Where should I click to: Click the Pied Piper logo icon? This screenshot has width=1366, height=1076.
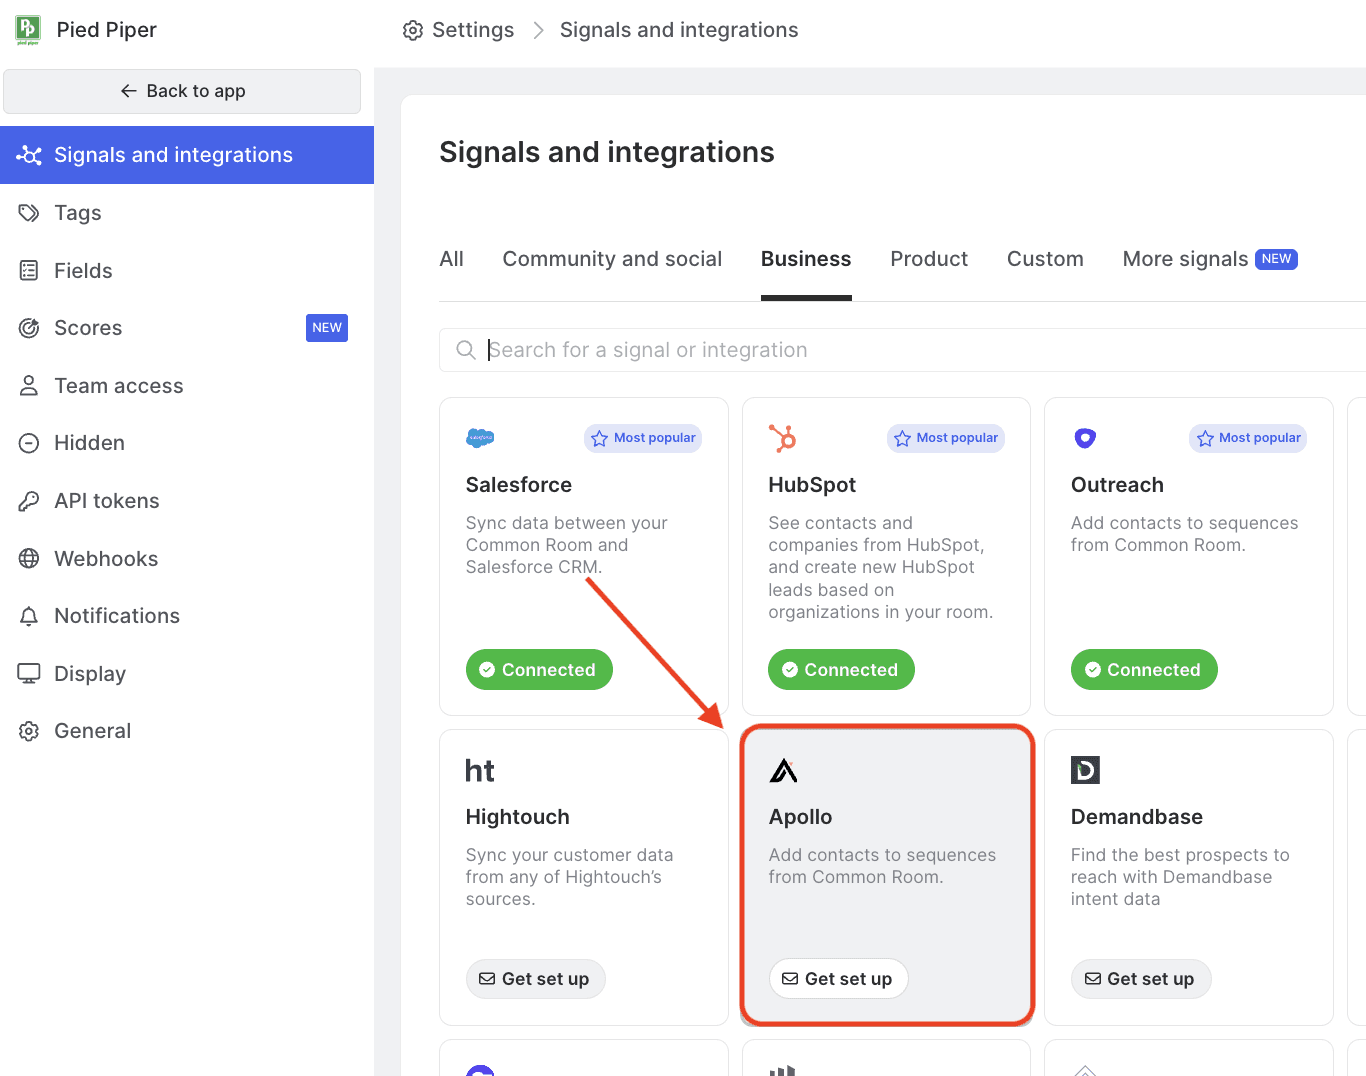point(28,30)
